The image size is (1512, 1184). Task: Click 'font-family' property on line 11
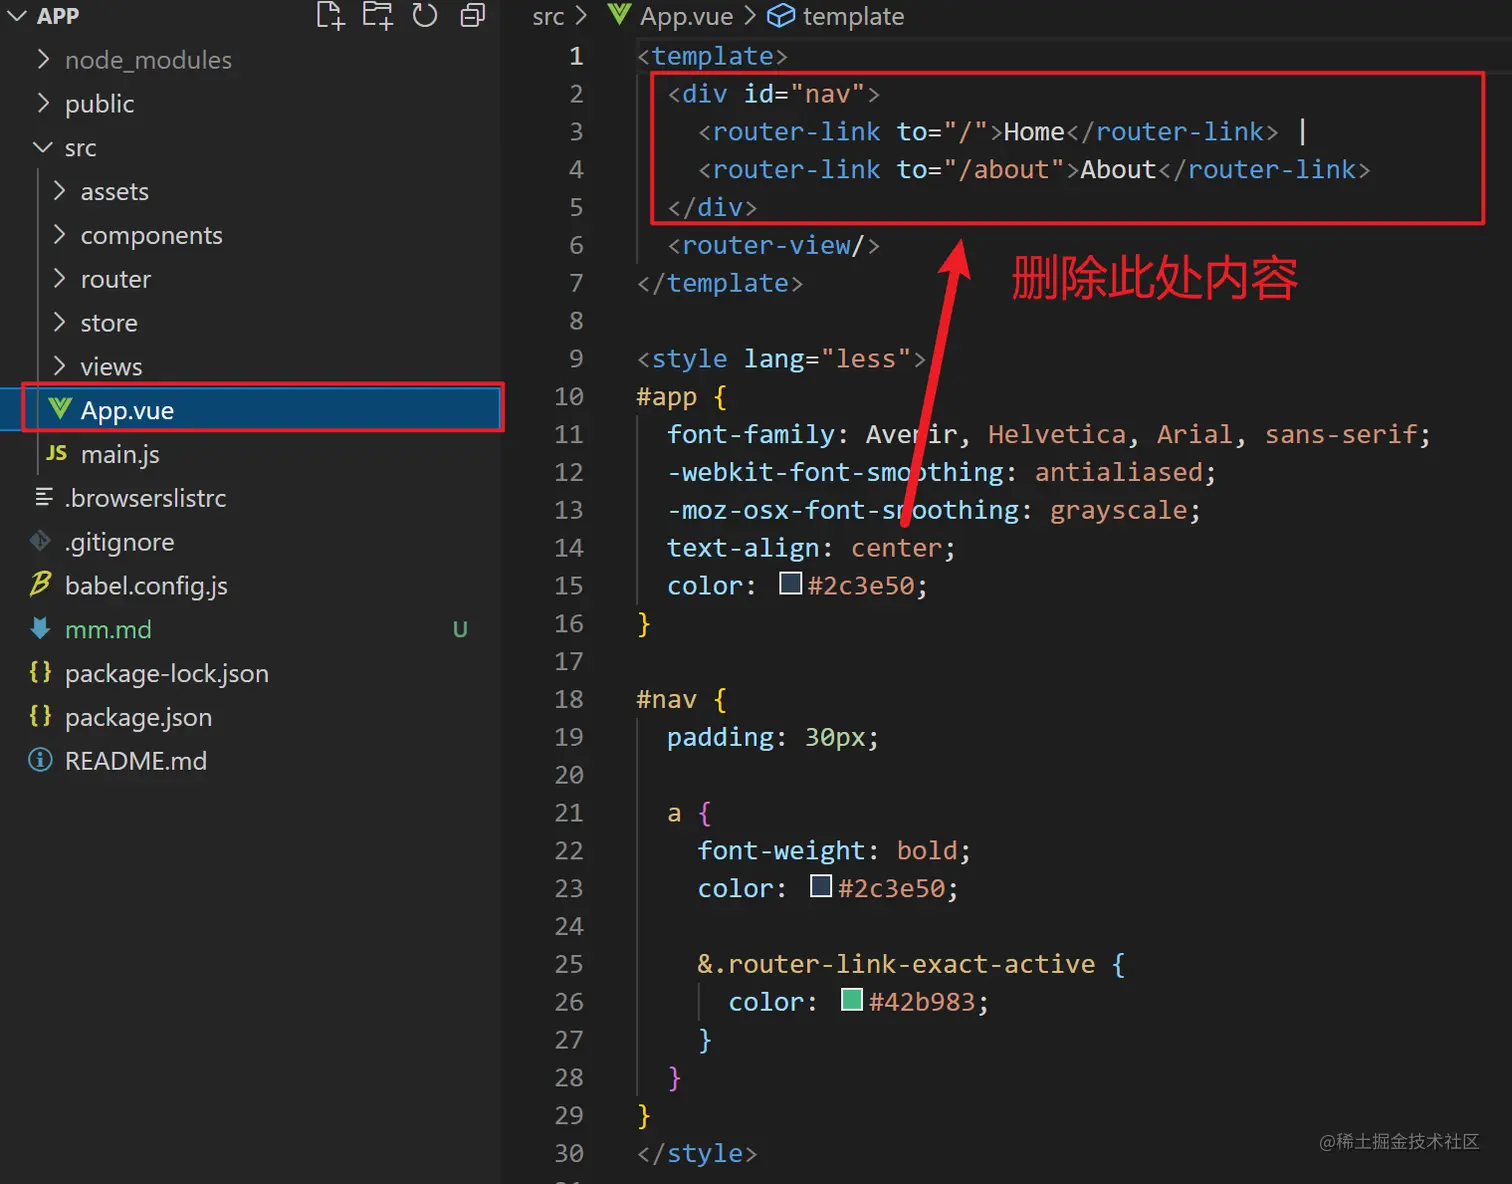coord(751,435)
